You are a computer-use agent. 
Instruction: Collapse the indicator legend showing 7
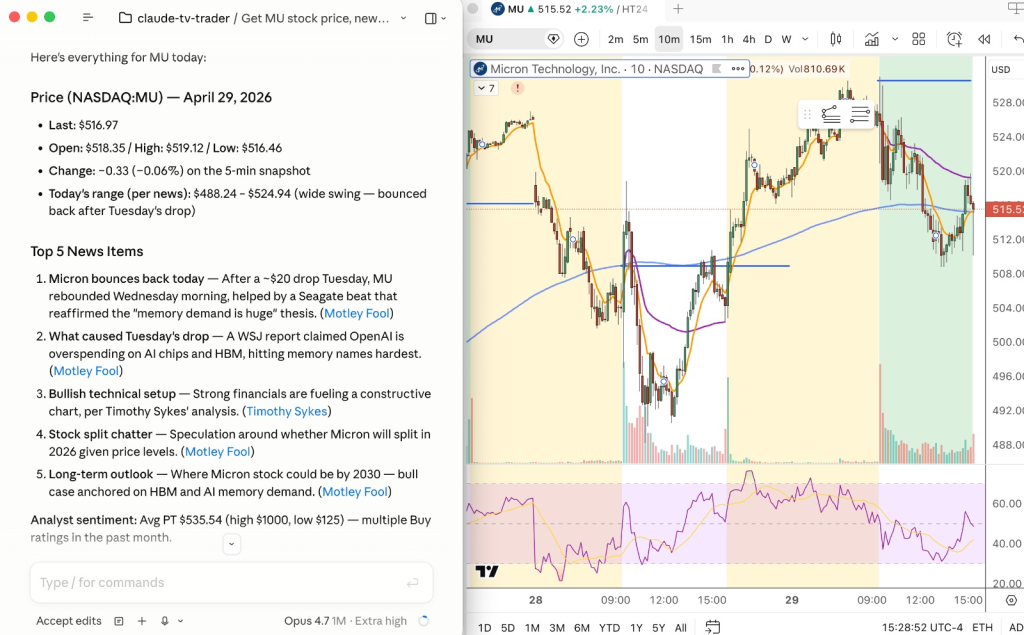tap(485, 88)
